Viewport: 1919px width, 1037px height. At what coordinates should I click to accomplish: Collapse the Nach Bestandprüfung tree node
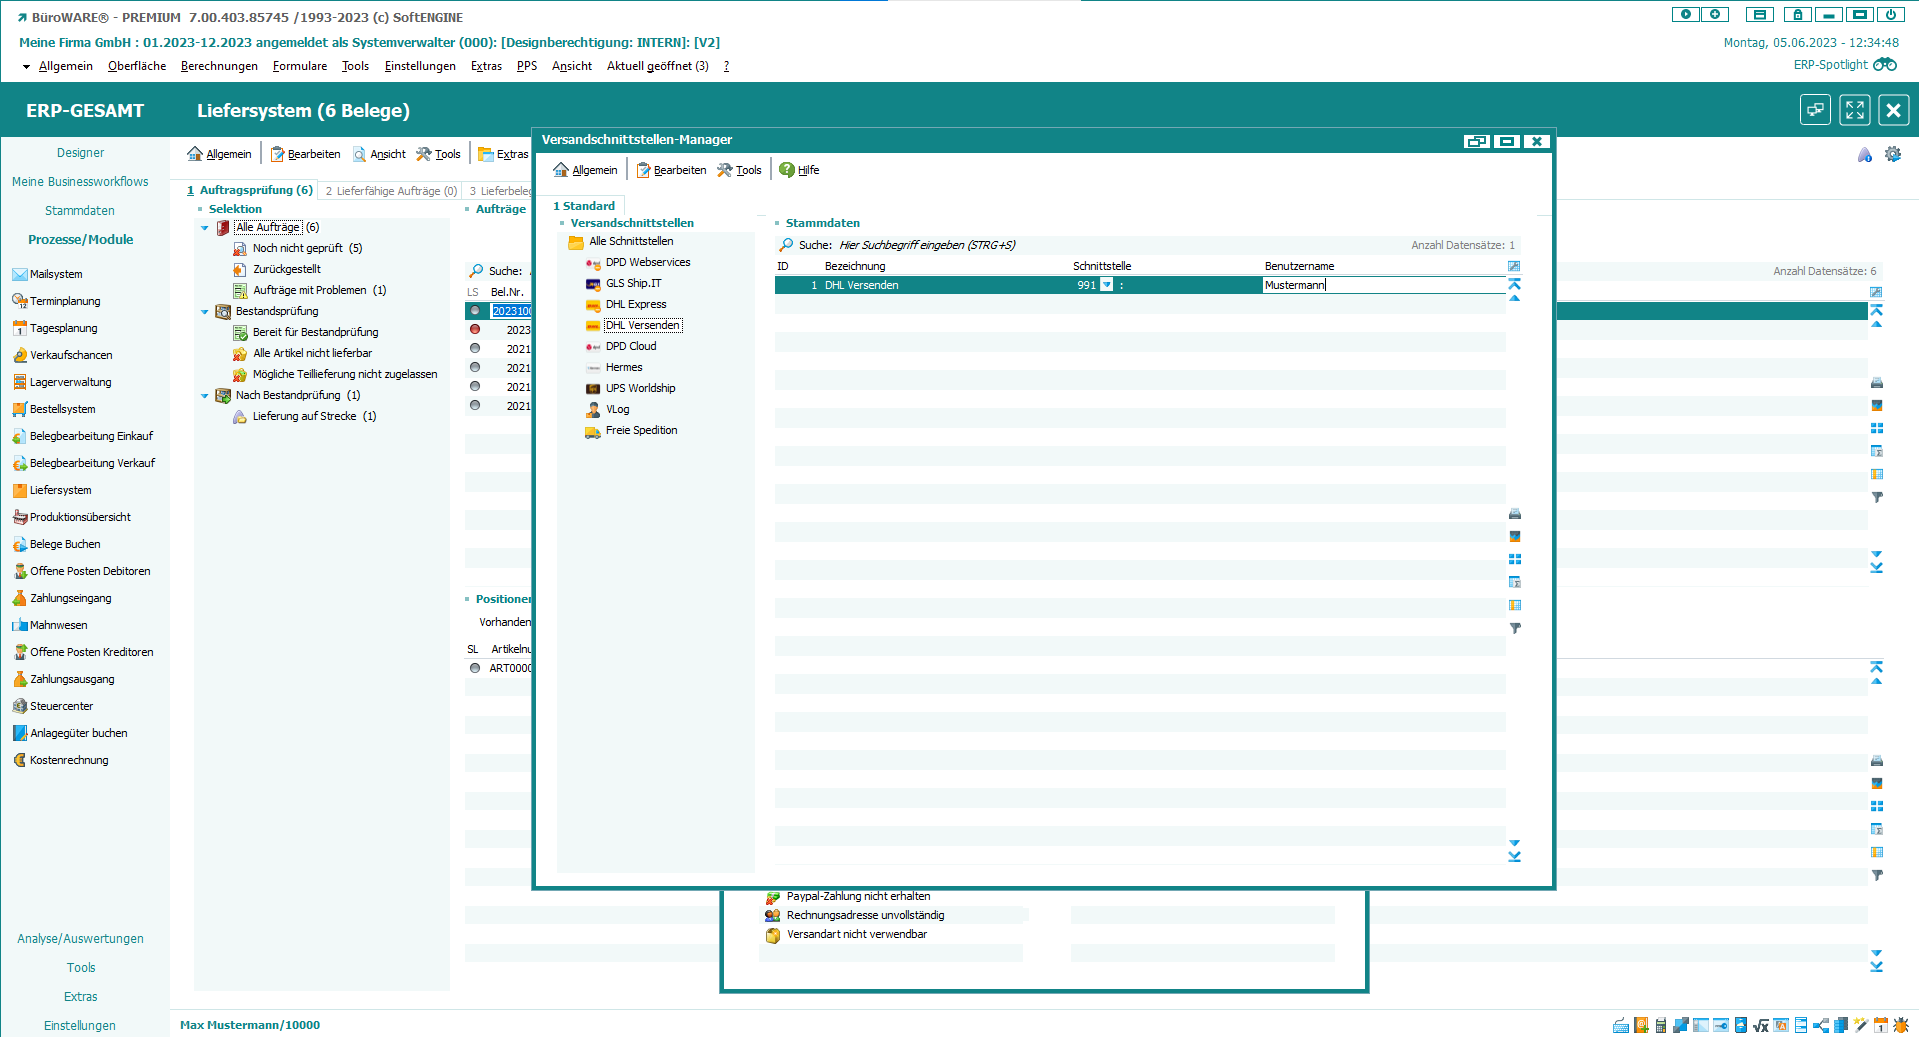click(x=205, y=396)
